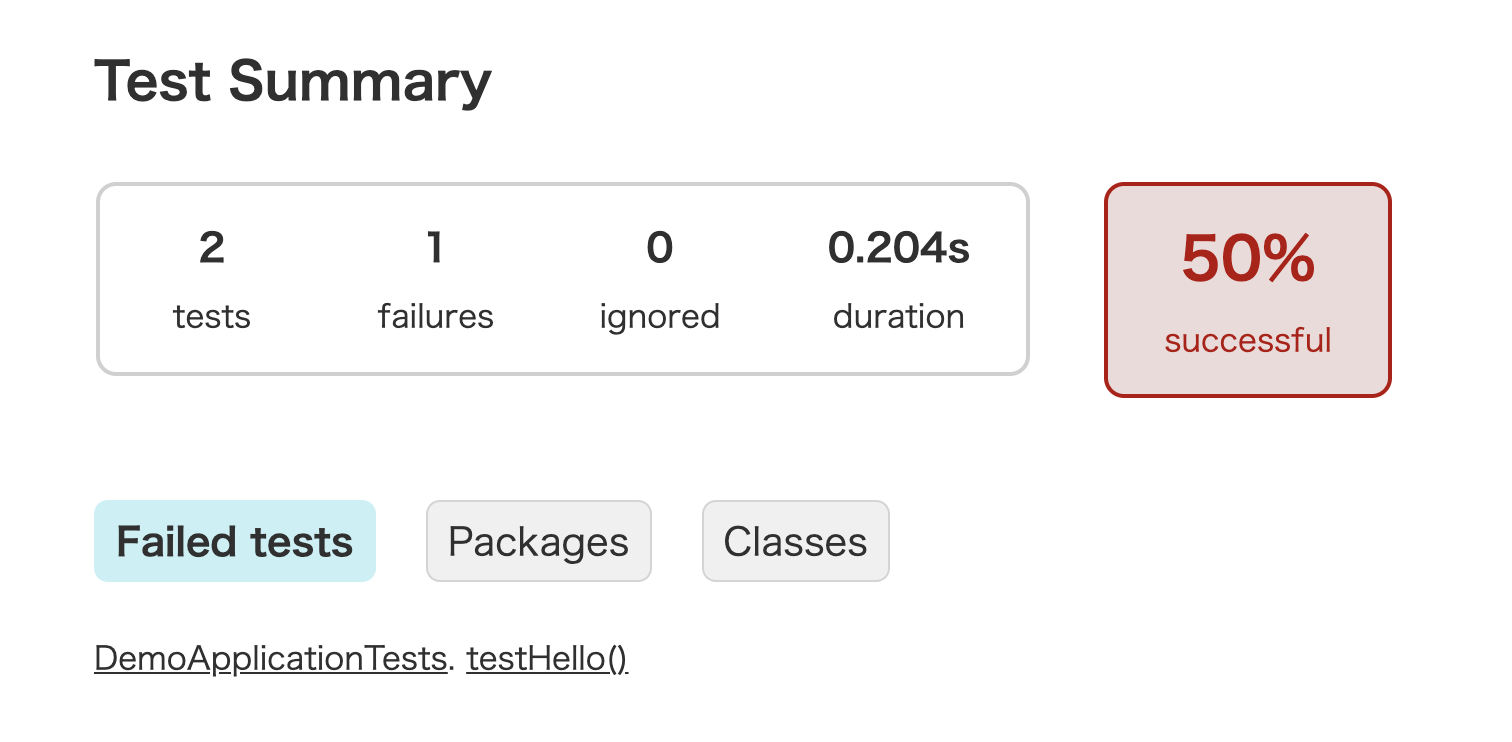This screenshot has width=1512, height=742.
Task: Click the 0.204s duration value
Action: [x=898, y=248]
